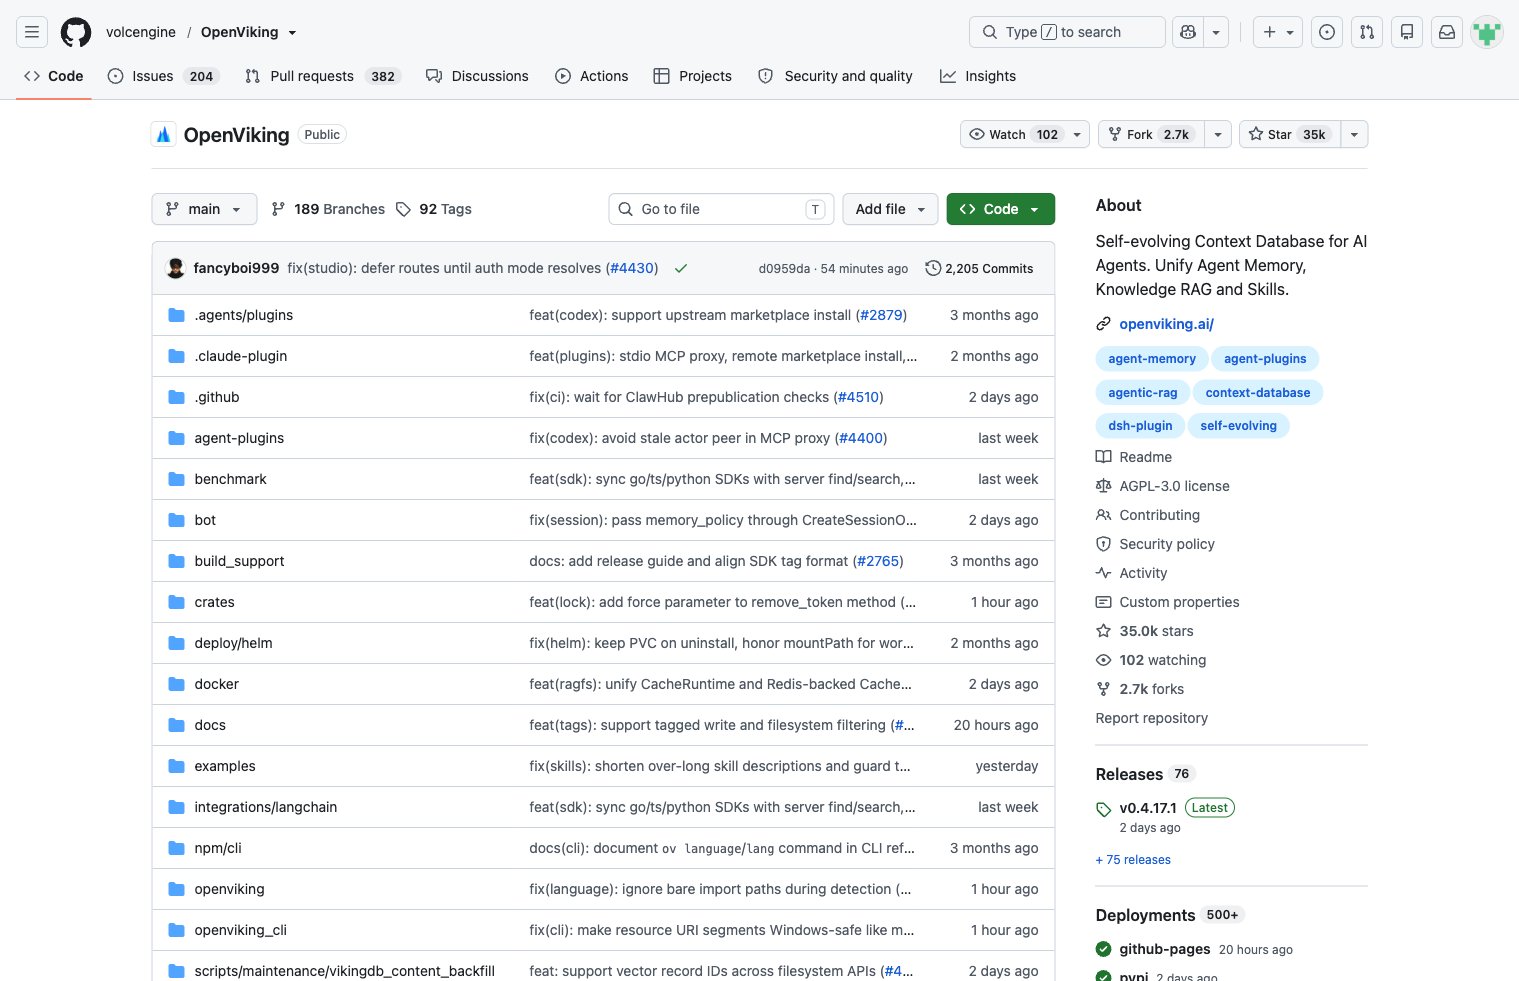Screen dimensions: 1519x981
Task: Open the Insights tab
Action: point(978,76)
